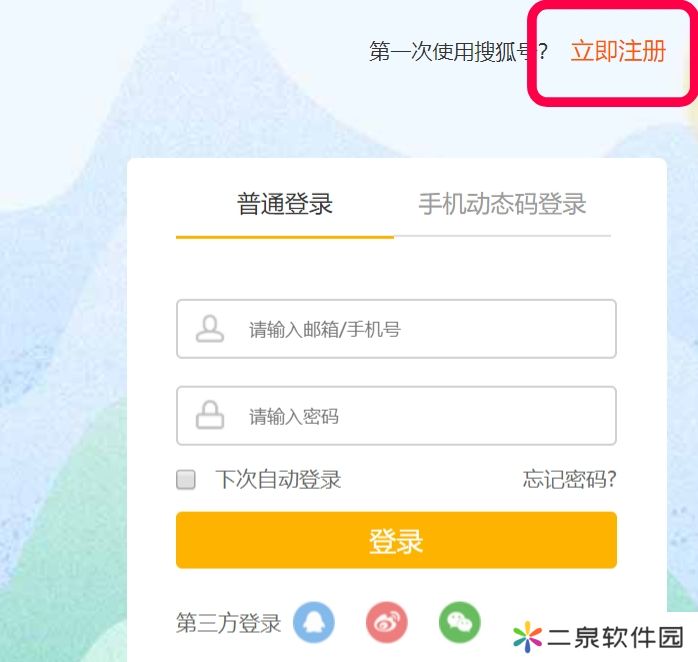Click the 第三方登录 label
The image size is (698, 662).
[228, 622]
